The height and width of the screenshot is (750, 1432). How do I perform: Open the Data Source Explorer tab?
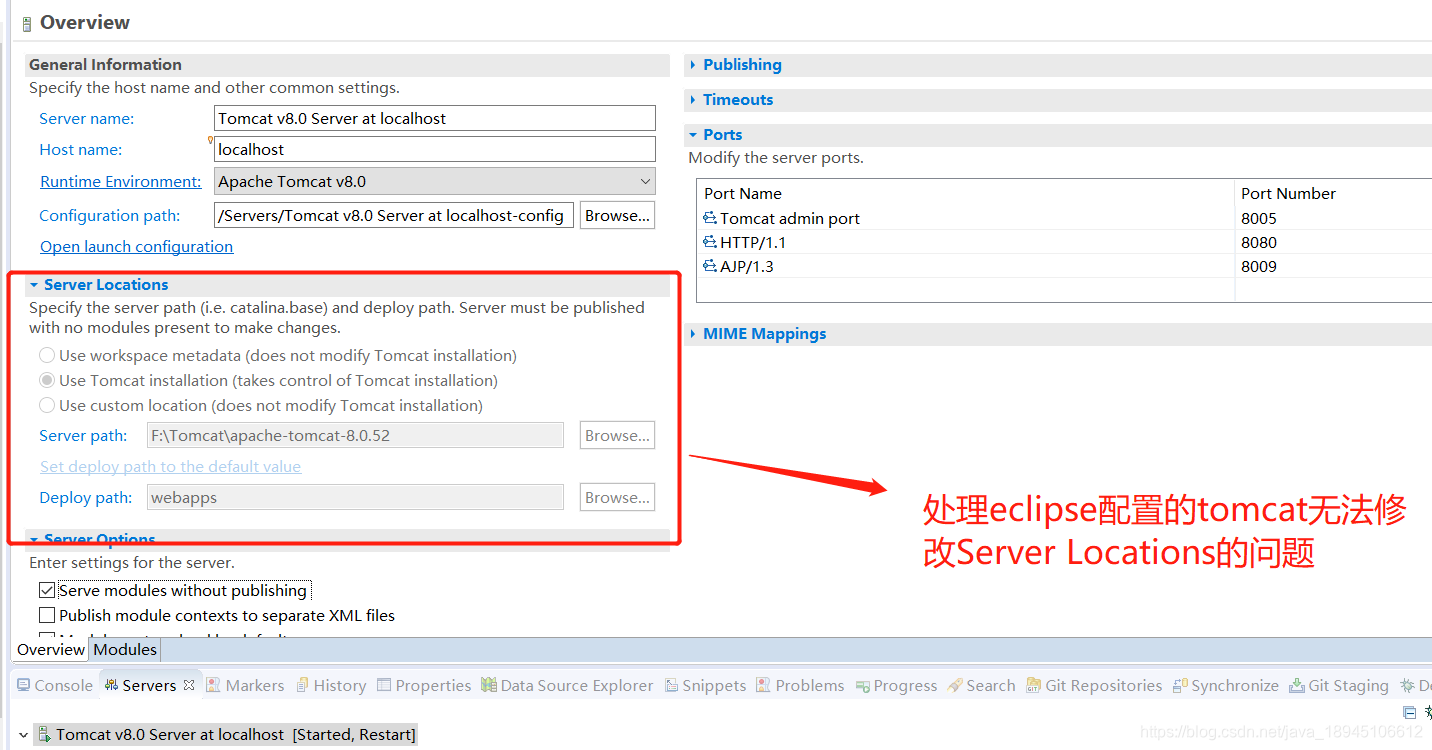tap(566, 685)
